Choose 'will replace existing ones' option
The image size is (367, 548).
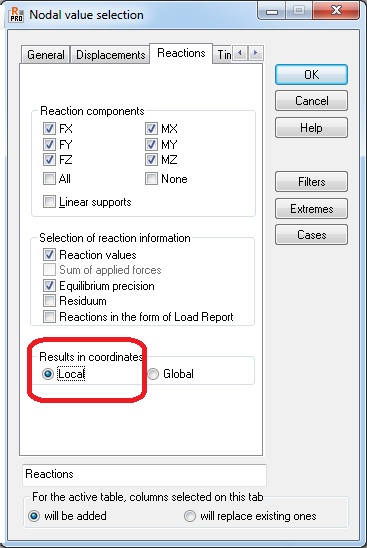pos(190,516)
